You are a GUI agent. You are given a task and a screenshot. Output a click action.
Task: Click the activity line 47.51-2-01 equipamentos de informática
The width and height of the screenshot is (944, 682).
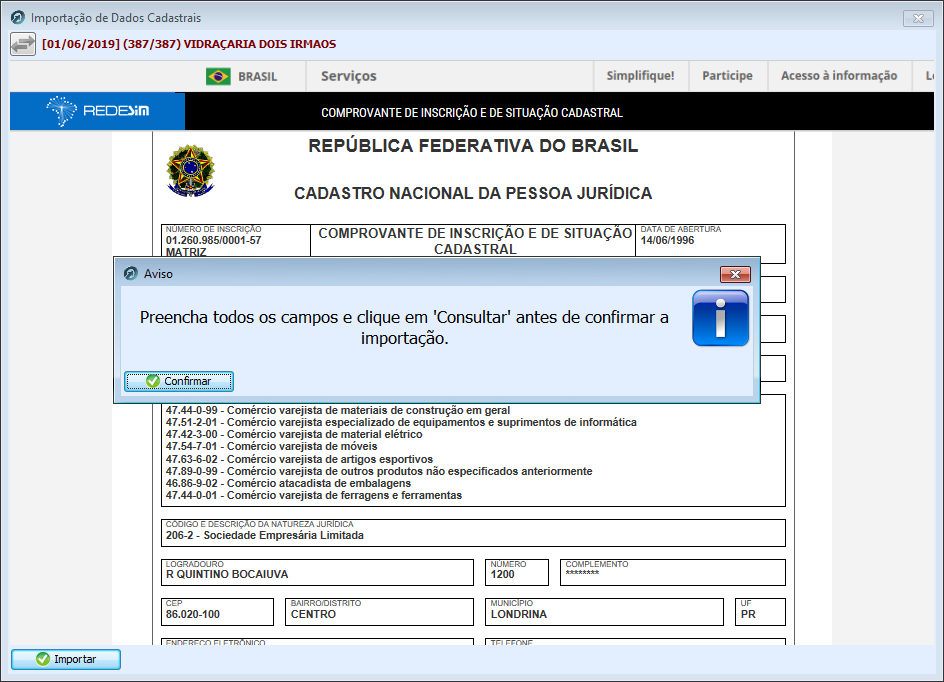(401, 423)
